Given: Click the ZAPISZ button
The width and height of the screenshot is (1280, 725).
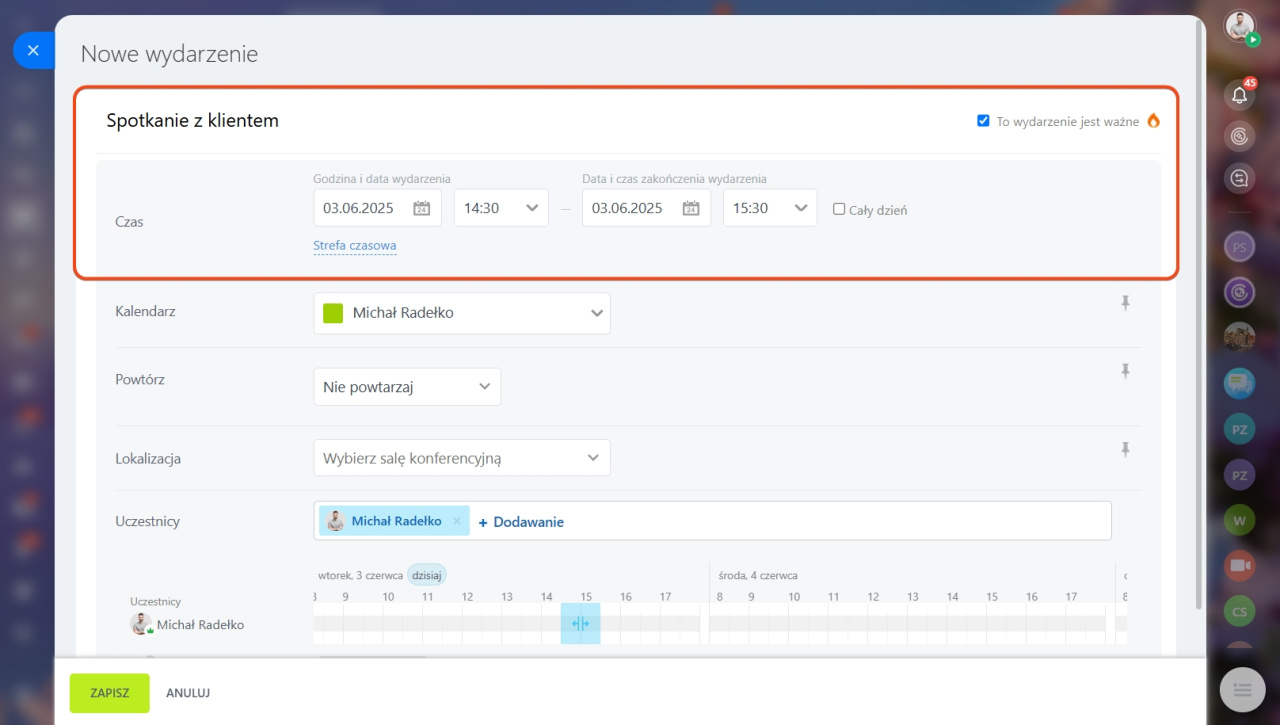Looking at the screenshot, I should (x=109, y=693).
